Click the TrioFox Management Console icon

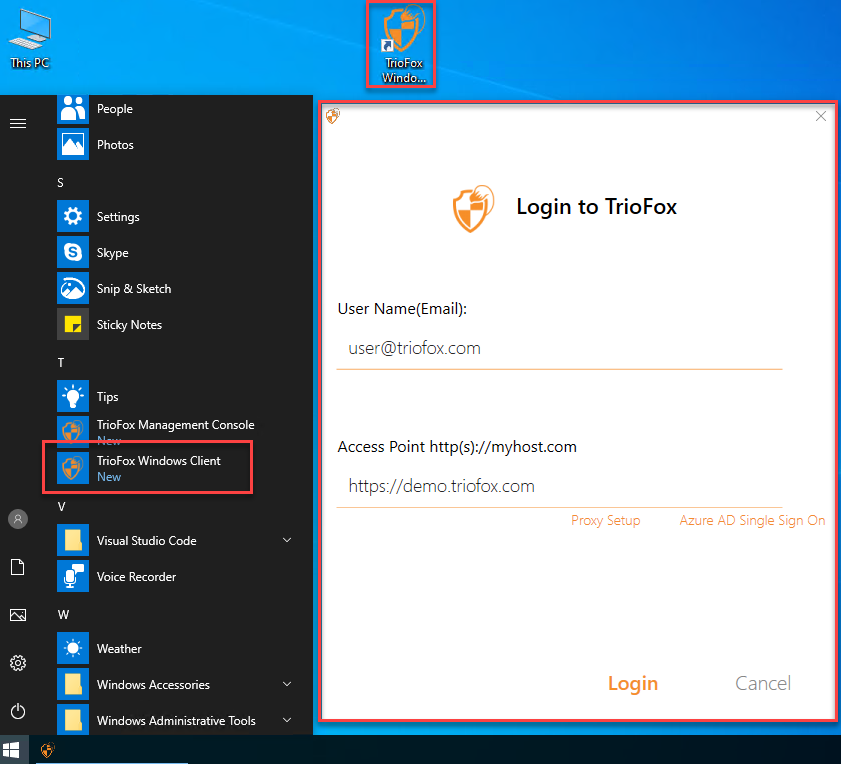pos(73,430)
